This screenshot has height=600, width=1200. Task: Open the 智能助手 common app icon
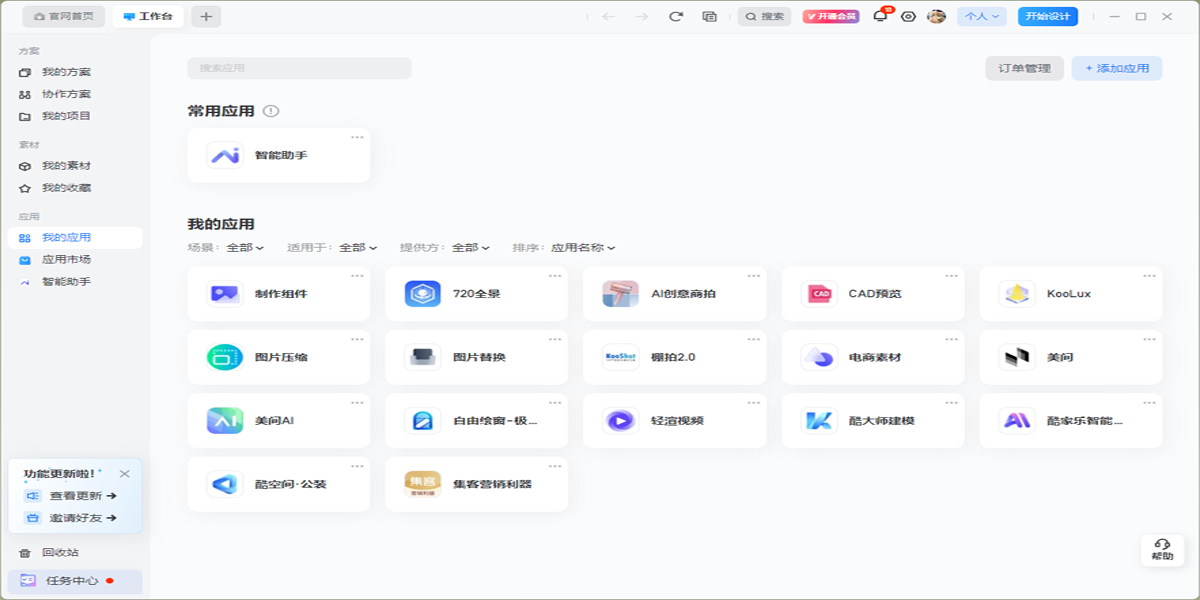coord(225,156)
